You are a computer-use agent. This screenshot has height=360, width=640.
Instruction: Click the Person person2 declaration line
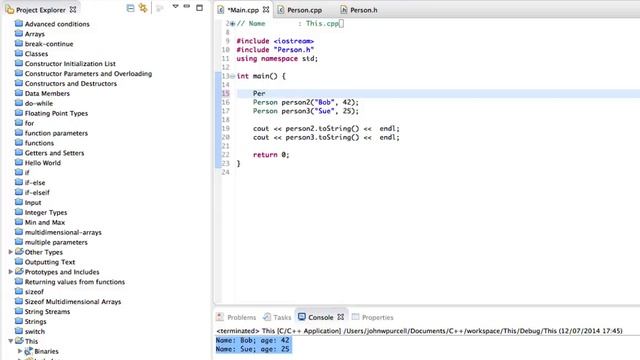pos(306,102)
